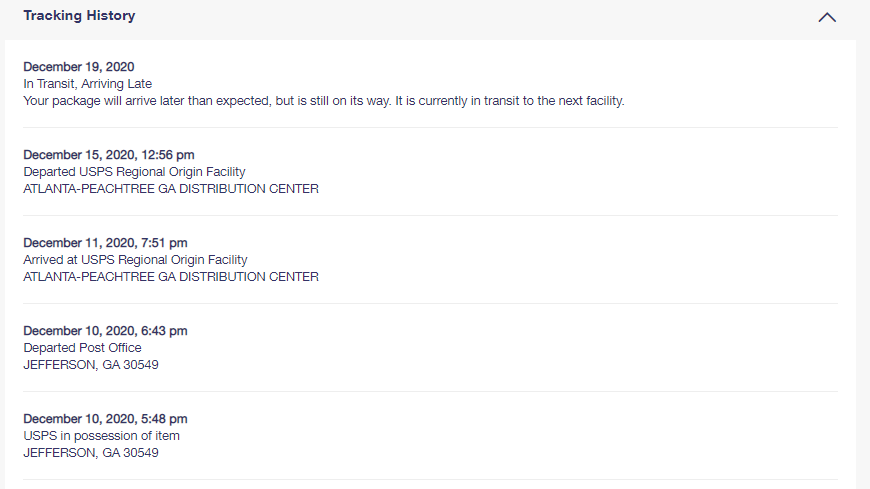Select the December 10, 2020, 5:48 pm timestamp
The width and height of the screenshot is (870, 489).
(105, 419)
